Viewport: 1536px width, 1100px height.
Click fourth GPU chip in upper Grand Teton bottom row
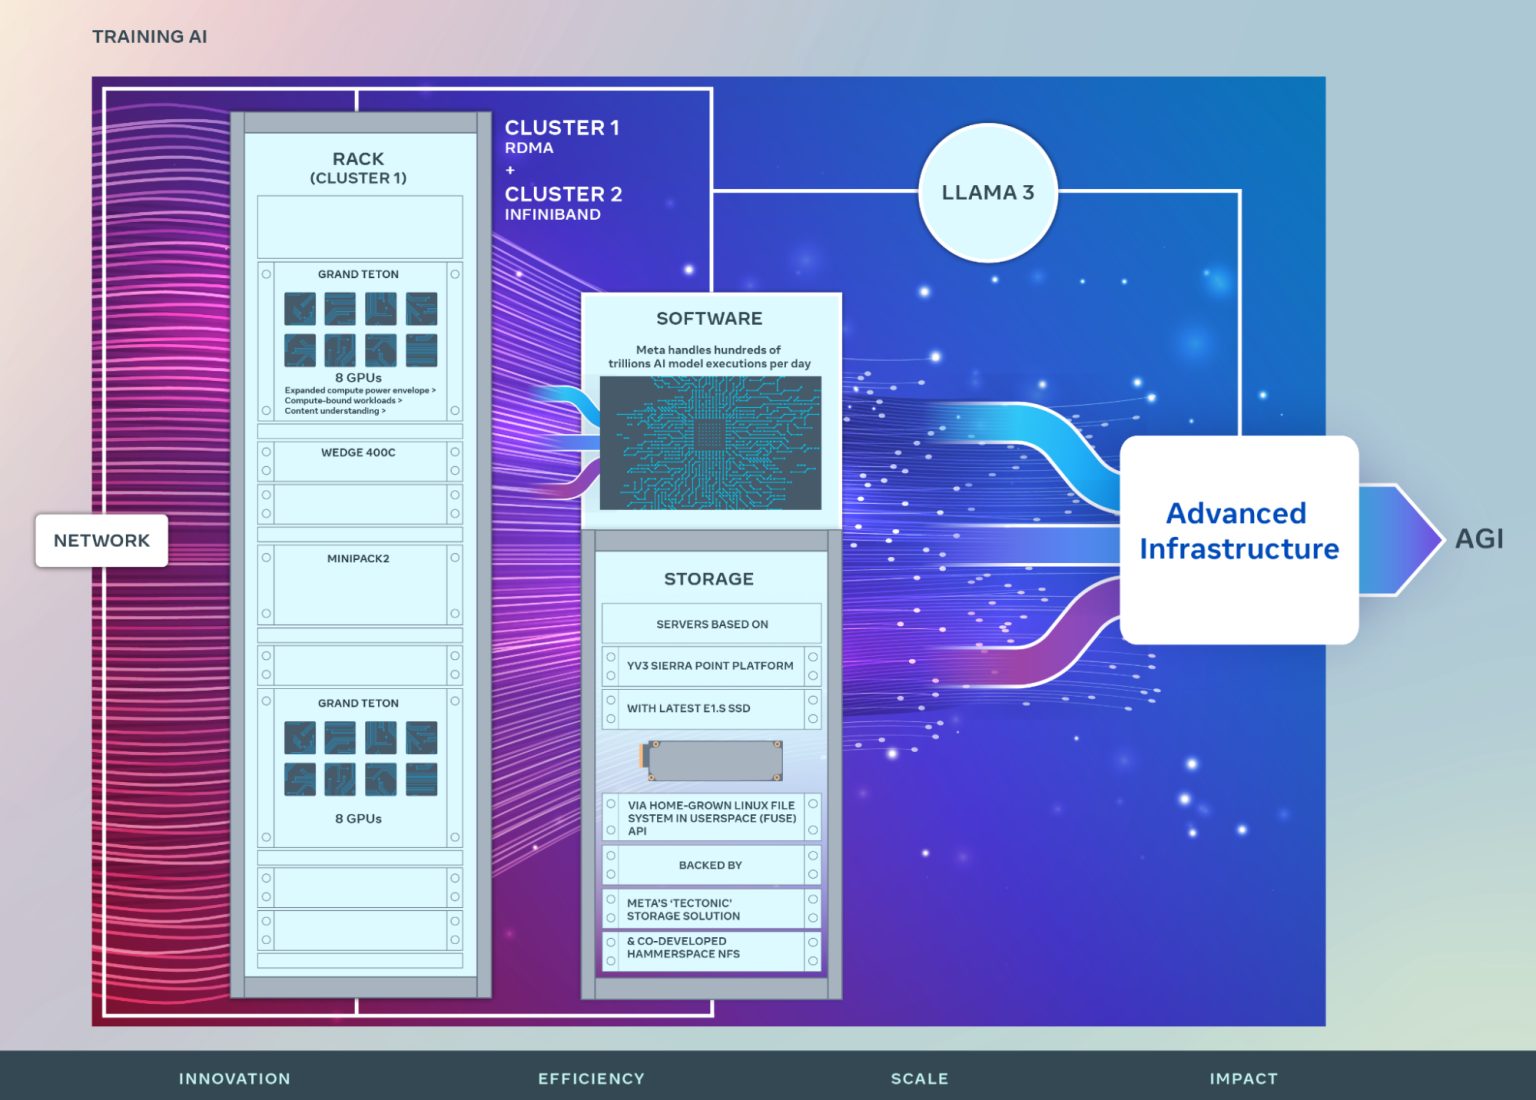421,350
